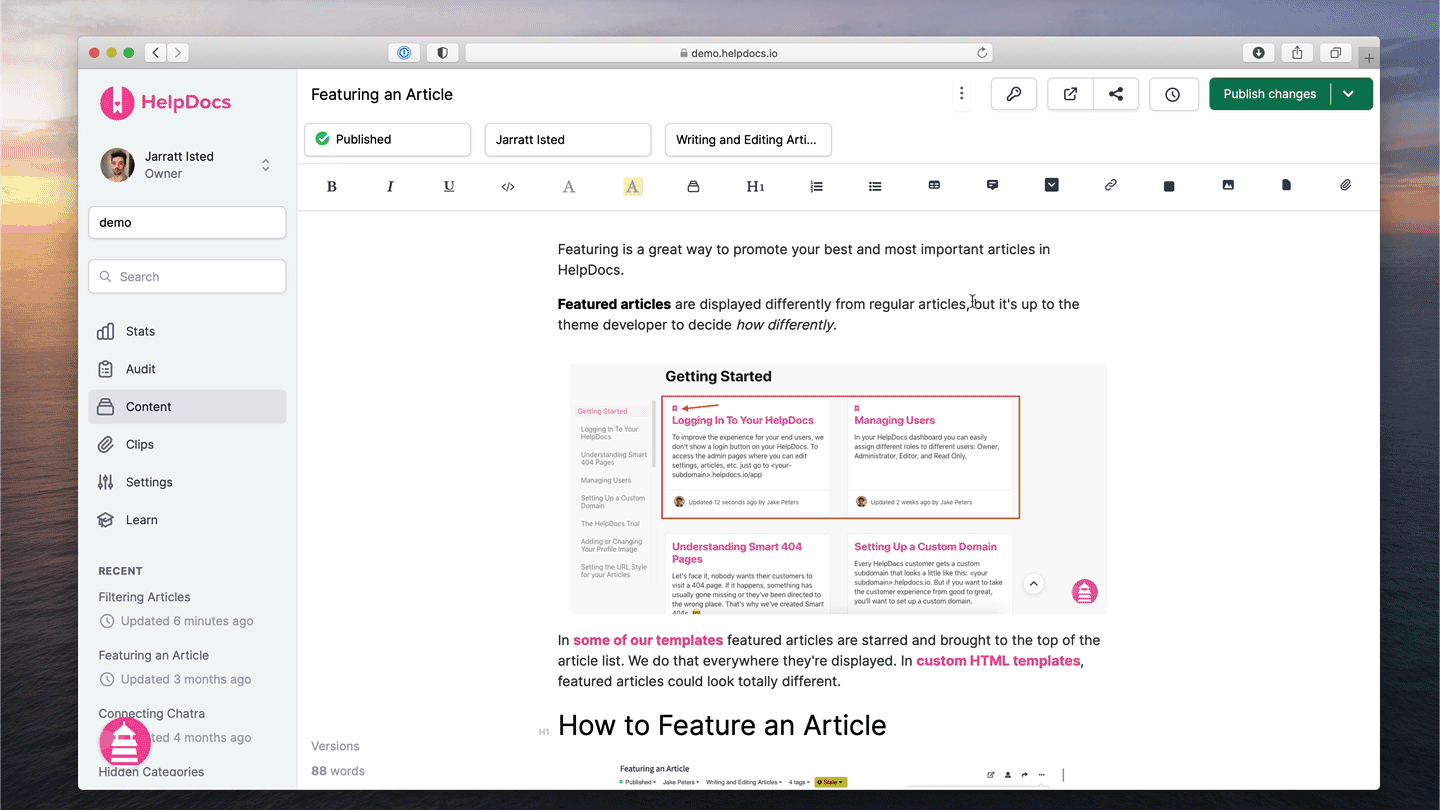Click Safari's privacy shield icon
This screenshot has height=810, width=1440.
pos(442,53)
